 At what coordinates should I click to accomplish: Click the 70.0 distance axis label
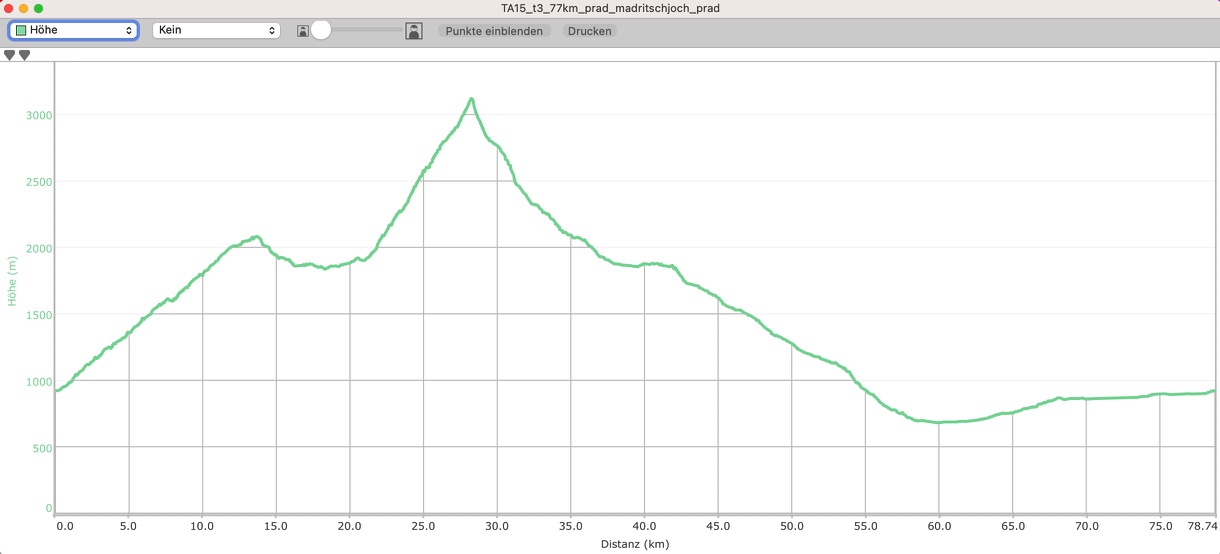[x=1086, y=525]
